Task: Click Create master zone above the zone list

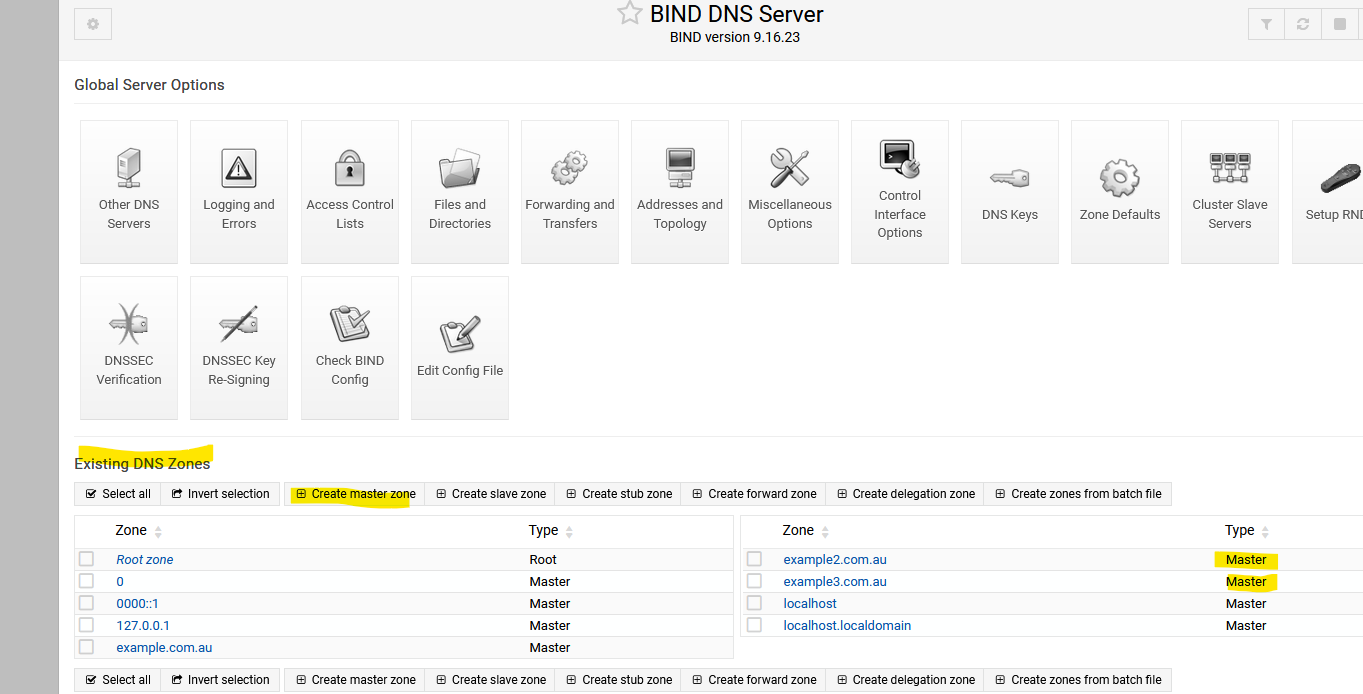Action: [x=355, y=494]
